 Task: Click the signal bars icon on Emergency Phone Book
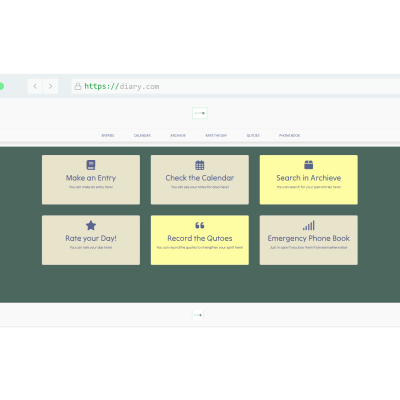[x=309, y=225]
